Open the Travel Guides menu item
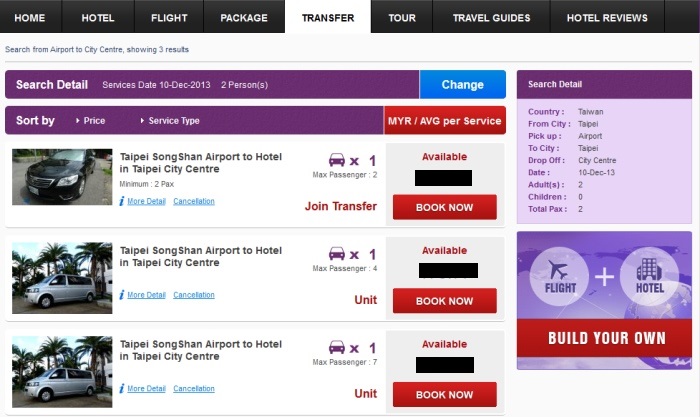700x417 pixels. (x=492, y=17)
